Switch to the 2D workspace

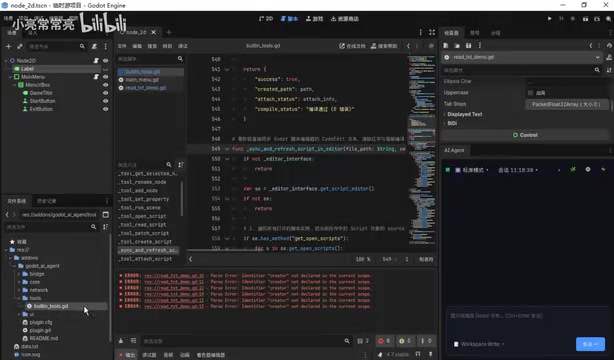(265, 18)
